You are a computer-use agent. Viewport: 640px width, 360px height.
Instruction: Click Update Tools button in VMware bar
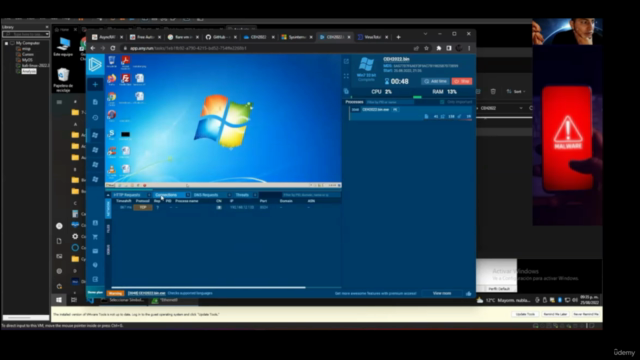pyautogui.click(x=525, y=314)
